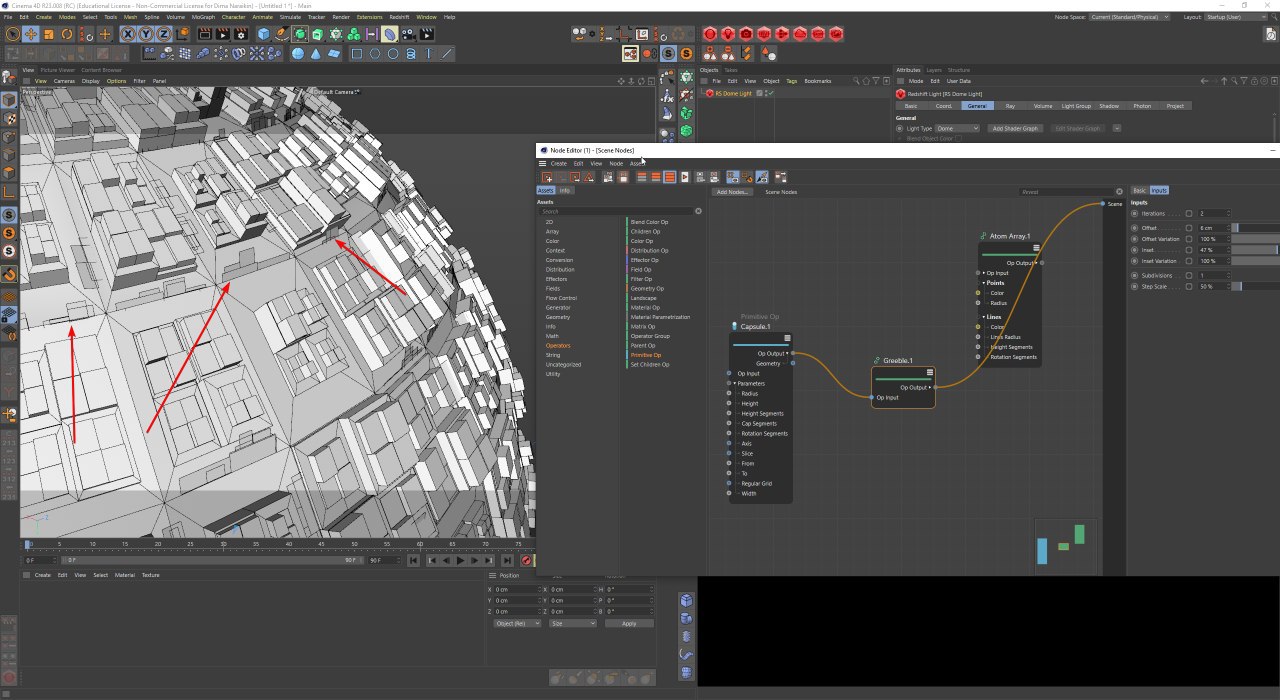The width and height of the screenshot is (1280, 700).
Task: Click the Add new node toolbar icon
Action: pos(547,177)
